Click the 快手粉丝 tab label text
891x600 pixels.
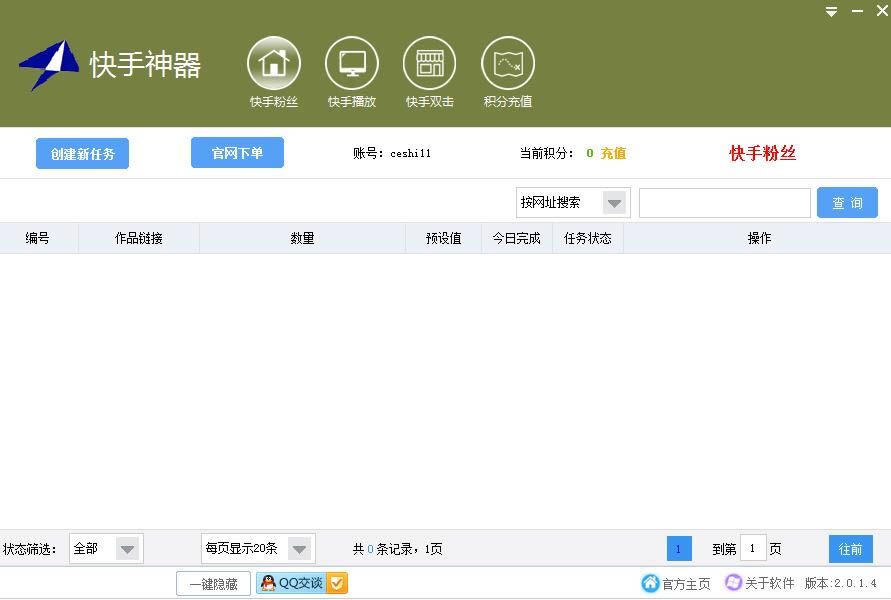274,102
